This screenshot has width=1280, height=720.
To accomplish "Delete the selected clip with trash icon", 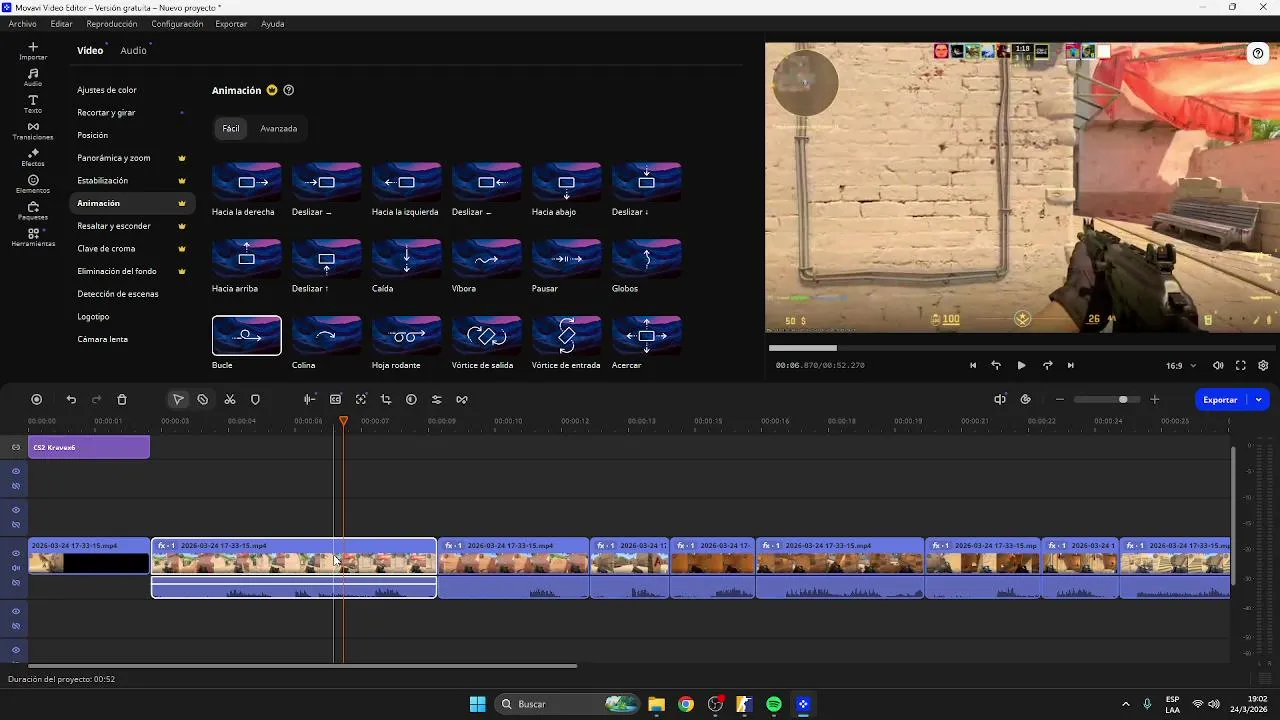I will click(x=122, y=399).
